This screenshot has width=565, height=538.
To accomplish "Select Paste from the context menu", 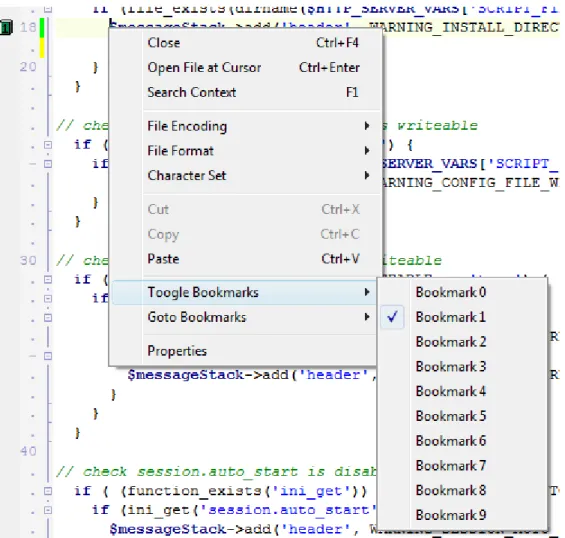I will [245, 259].
